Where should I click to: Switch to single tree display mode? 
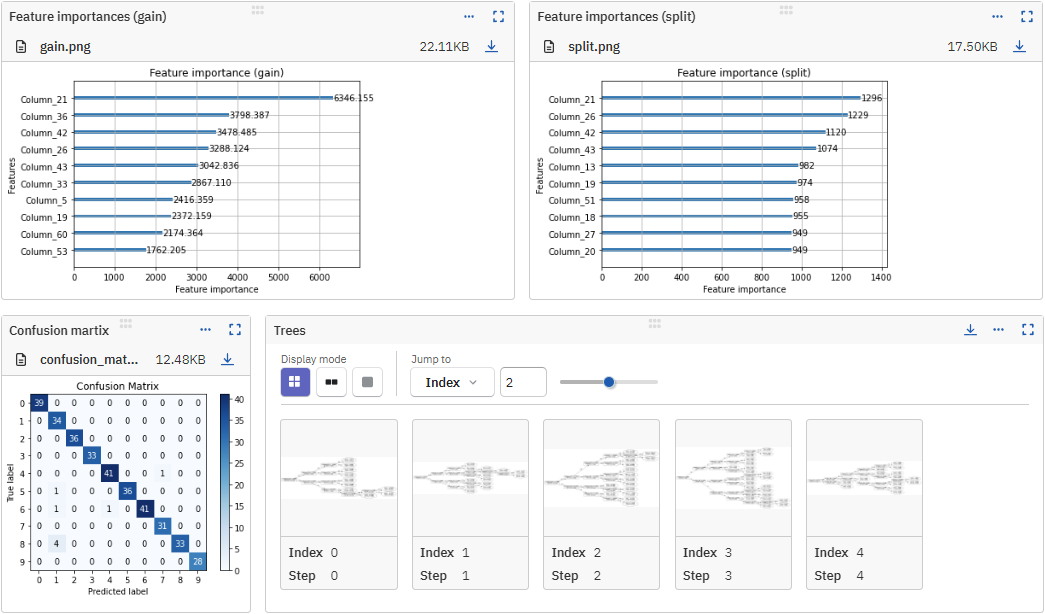coord(365,382)
